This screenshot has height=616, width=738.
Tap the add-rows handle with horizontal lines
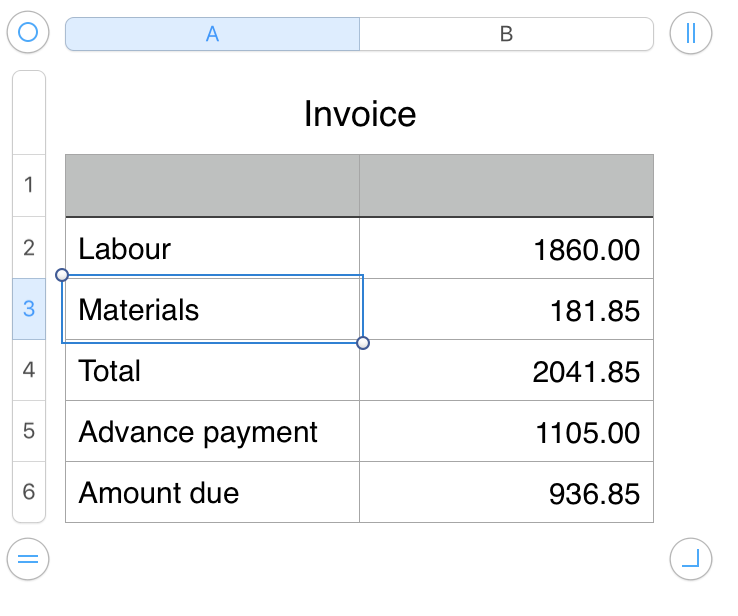tap(28, 559)
